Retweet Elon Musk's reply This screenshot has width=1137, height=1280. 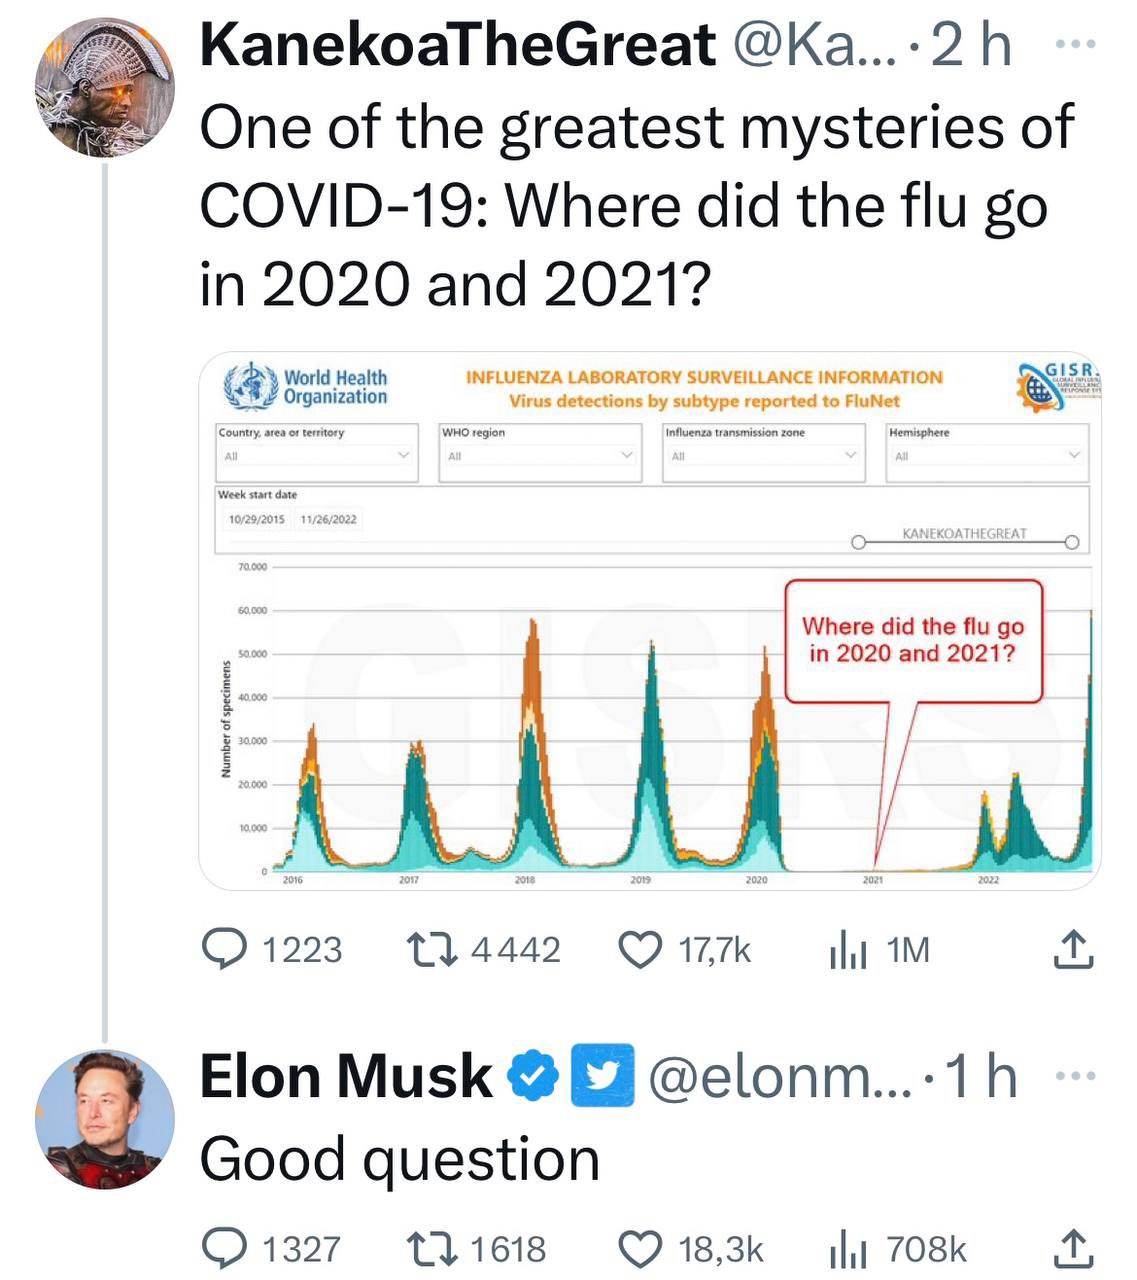point(430,1248)
